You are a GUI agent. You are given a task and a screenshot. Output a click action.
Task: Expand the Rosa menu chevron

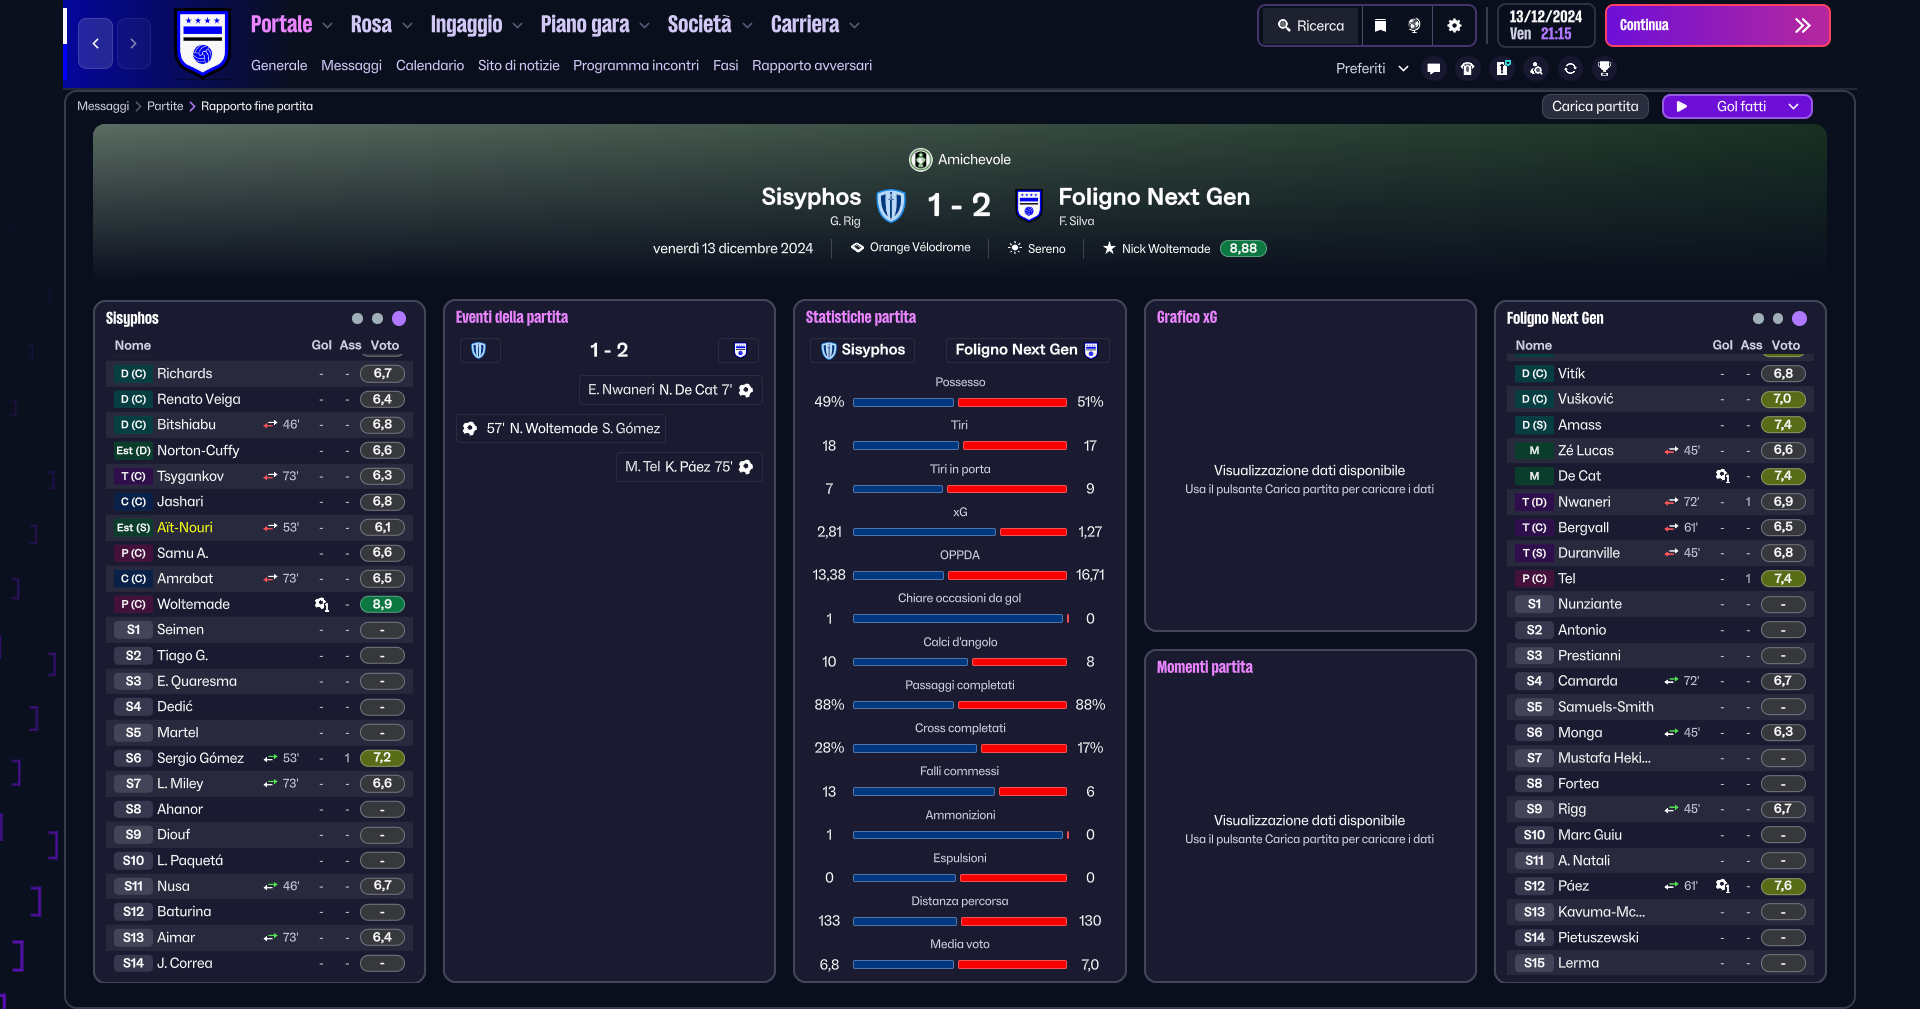coord(407,26)
